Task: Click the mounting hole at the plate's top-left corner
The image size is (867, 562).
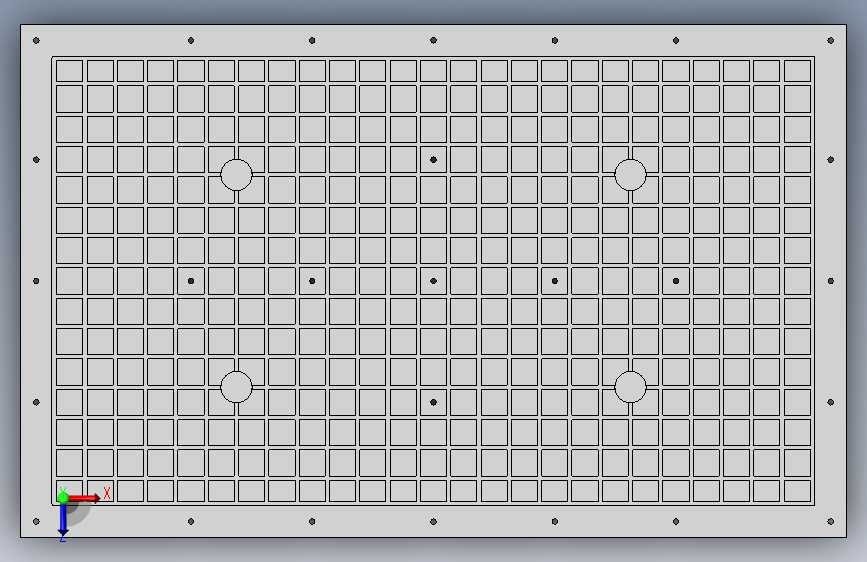Action: (36, 40)
